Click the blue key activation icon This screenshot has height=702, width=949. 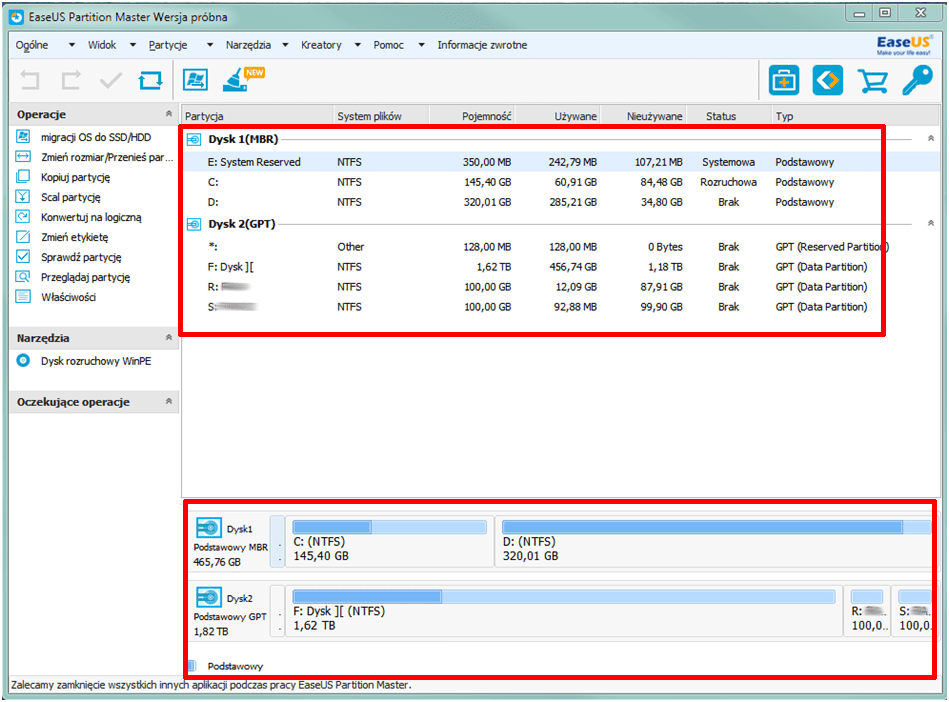tap(917, 80)
